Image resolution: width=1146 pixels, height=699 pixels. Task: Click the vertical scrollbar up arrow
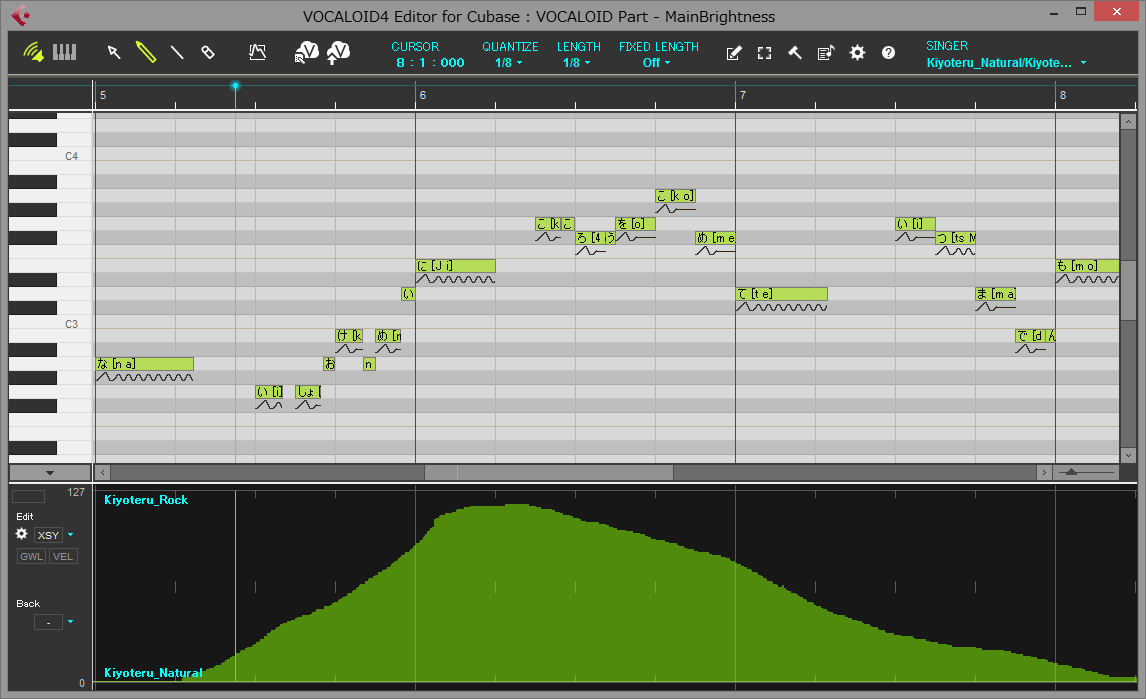[1128, 121]
